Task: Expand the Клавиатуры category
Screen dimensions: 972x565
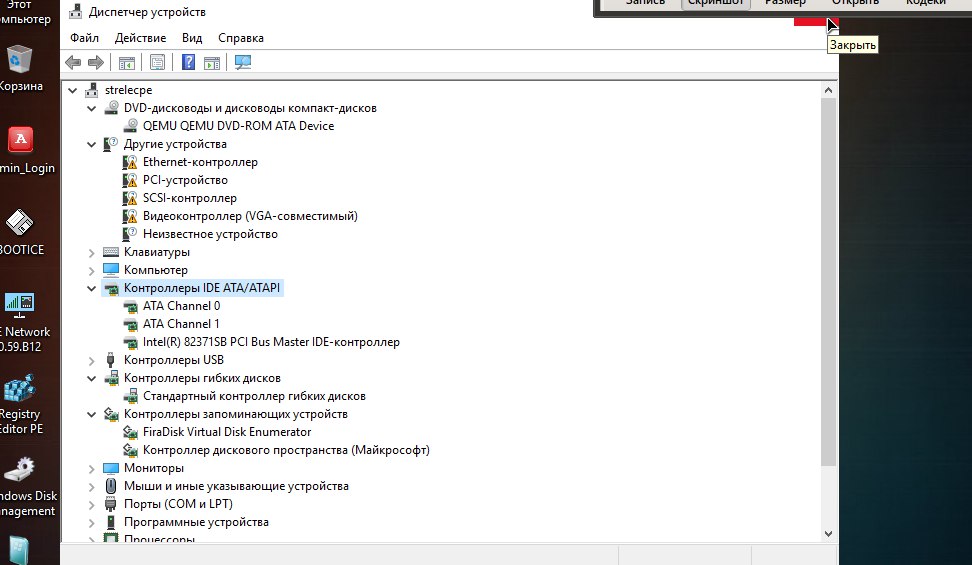Action: [x=91, y=252]
